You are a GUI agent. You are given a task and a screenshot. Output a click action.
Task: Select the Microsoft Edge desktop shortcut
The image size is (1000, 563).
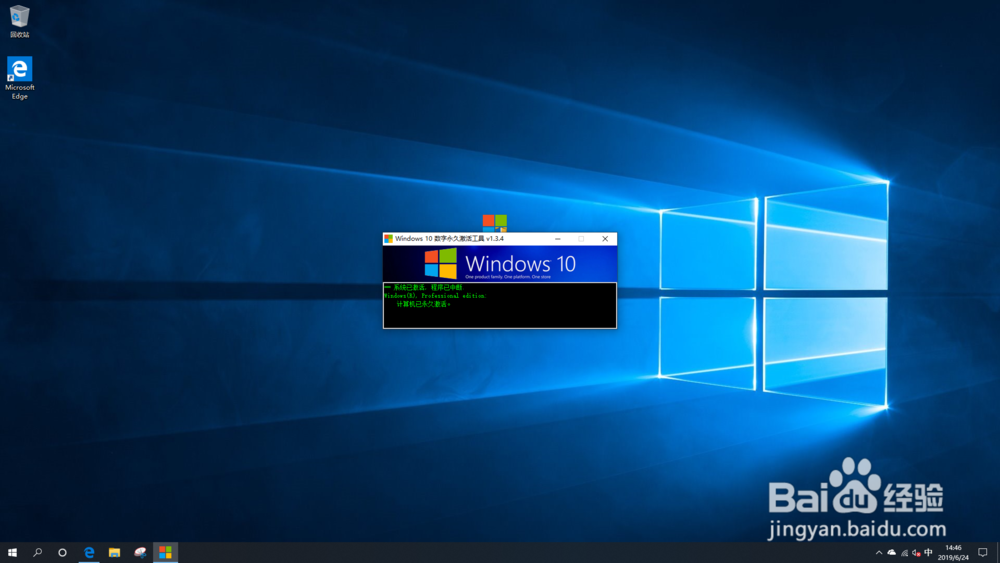tap(19, 78)
